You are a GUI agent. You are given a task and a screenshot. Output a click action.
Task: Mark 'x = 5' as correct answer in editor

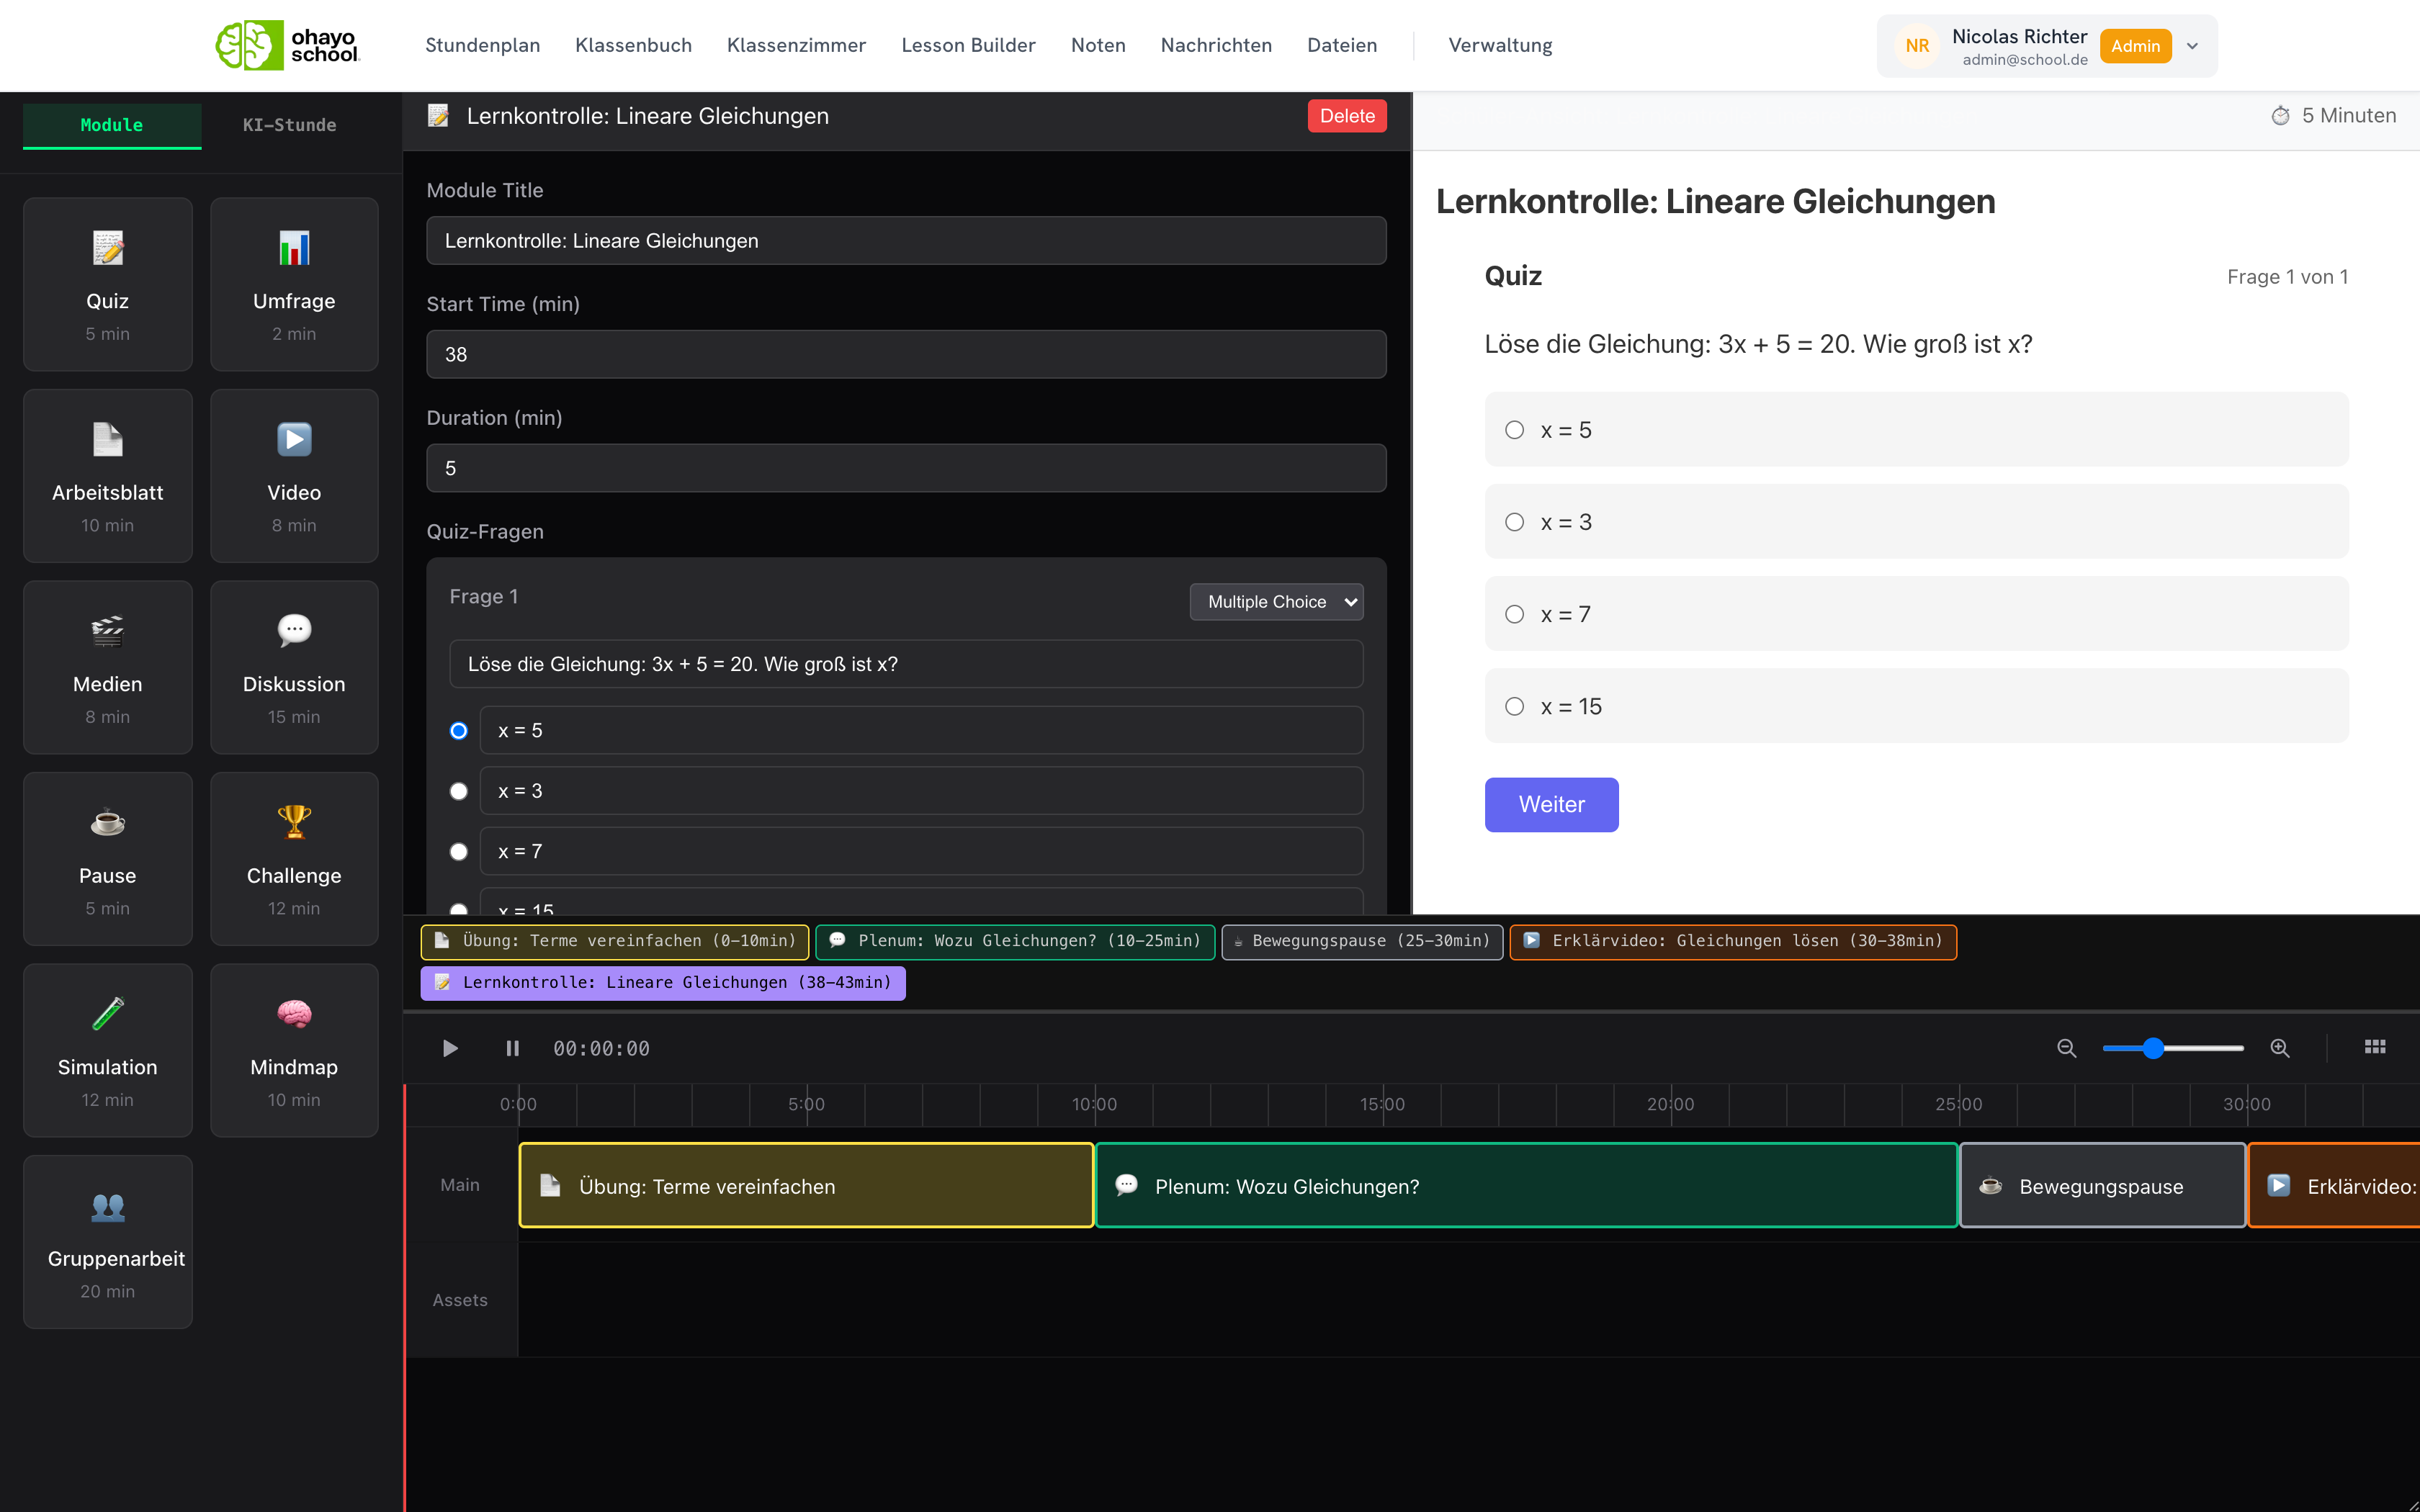458,731
